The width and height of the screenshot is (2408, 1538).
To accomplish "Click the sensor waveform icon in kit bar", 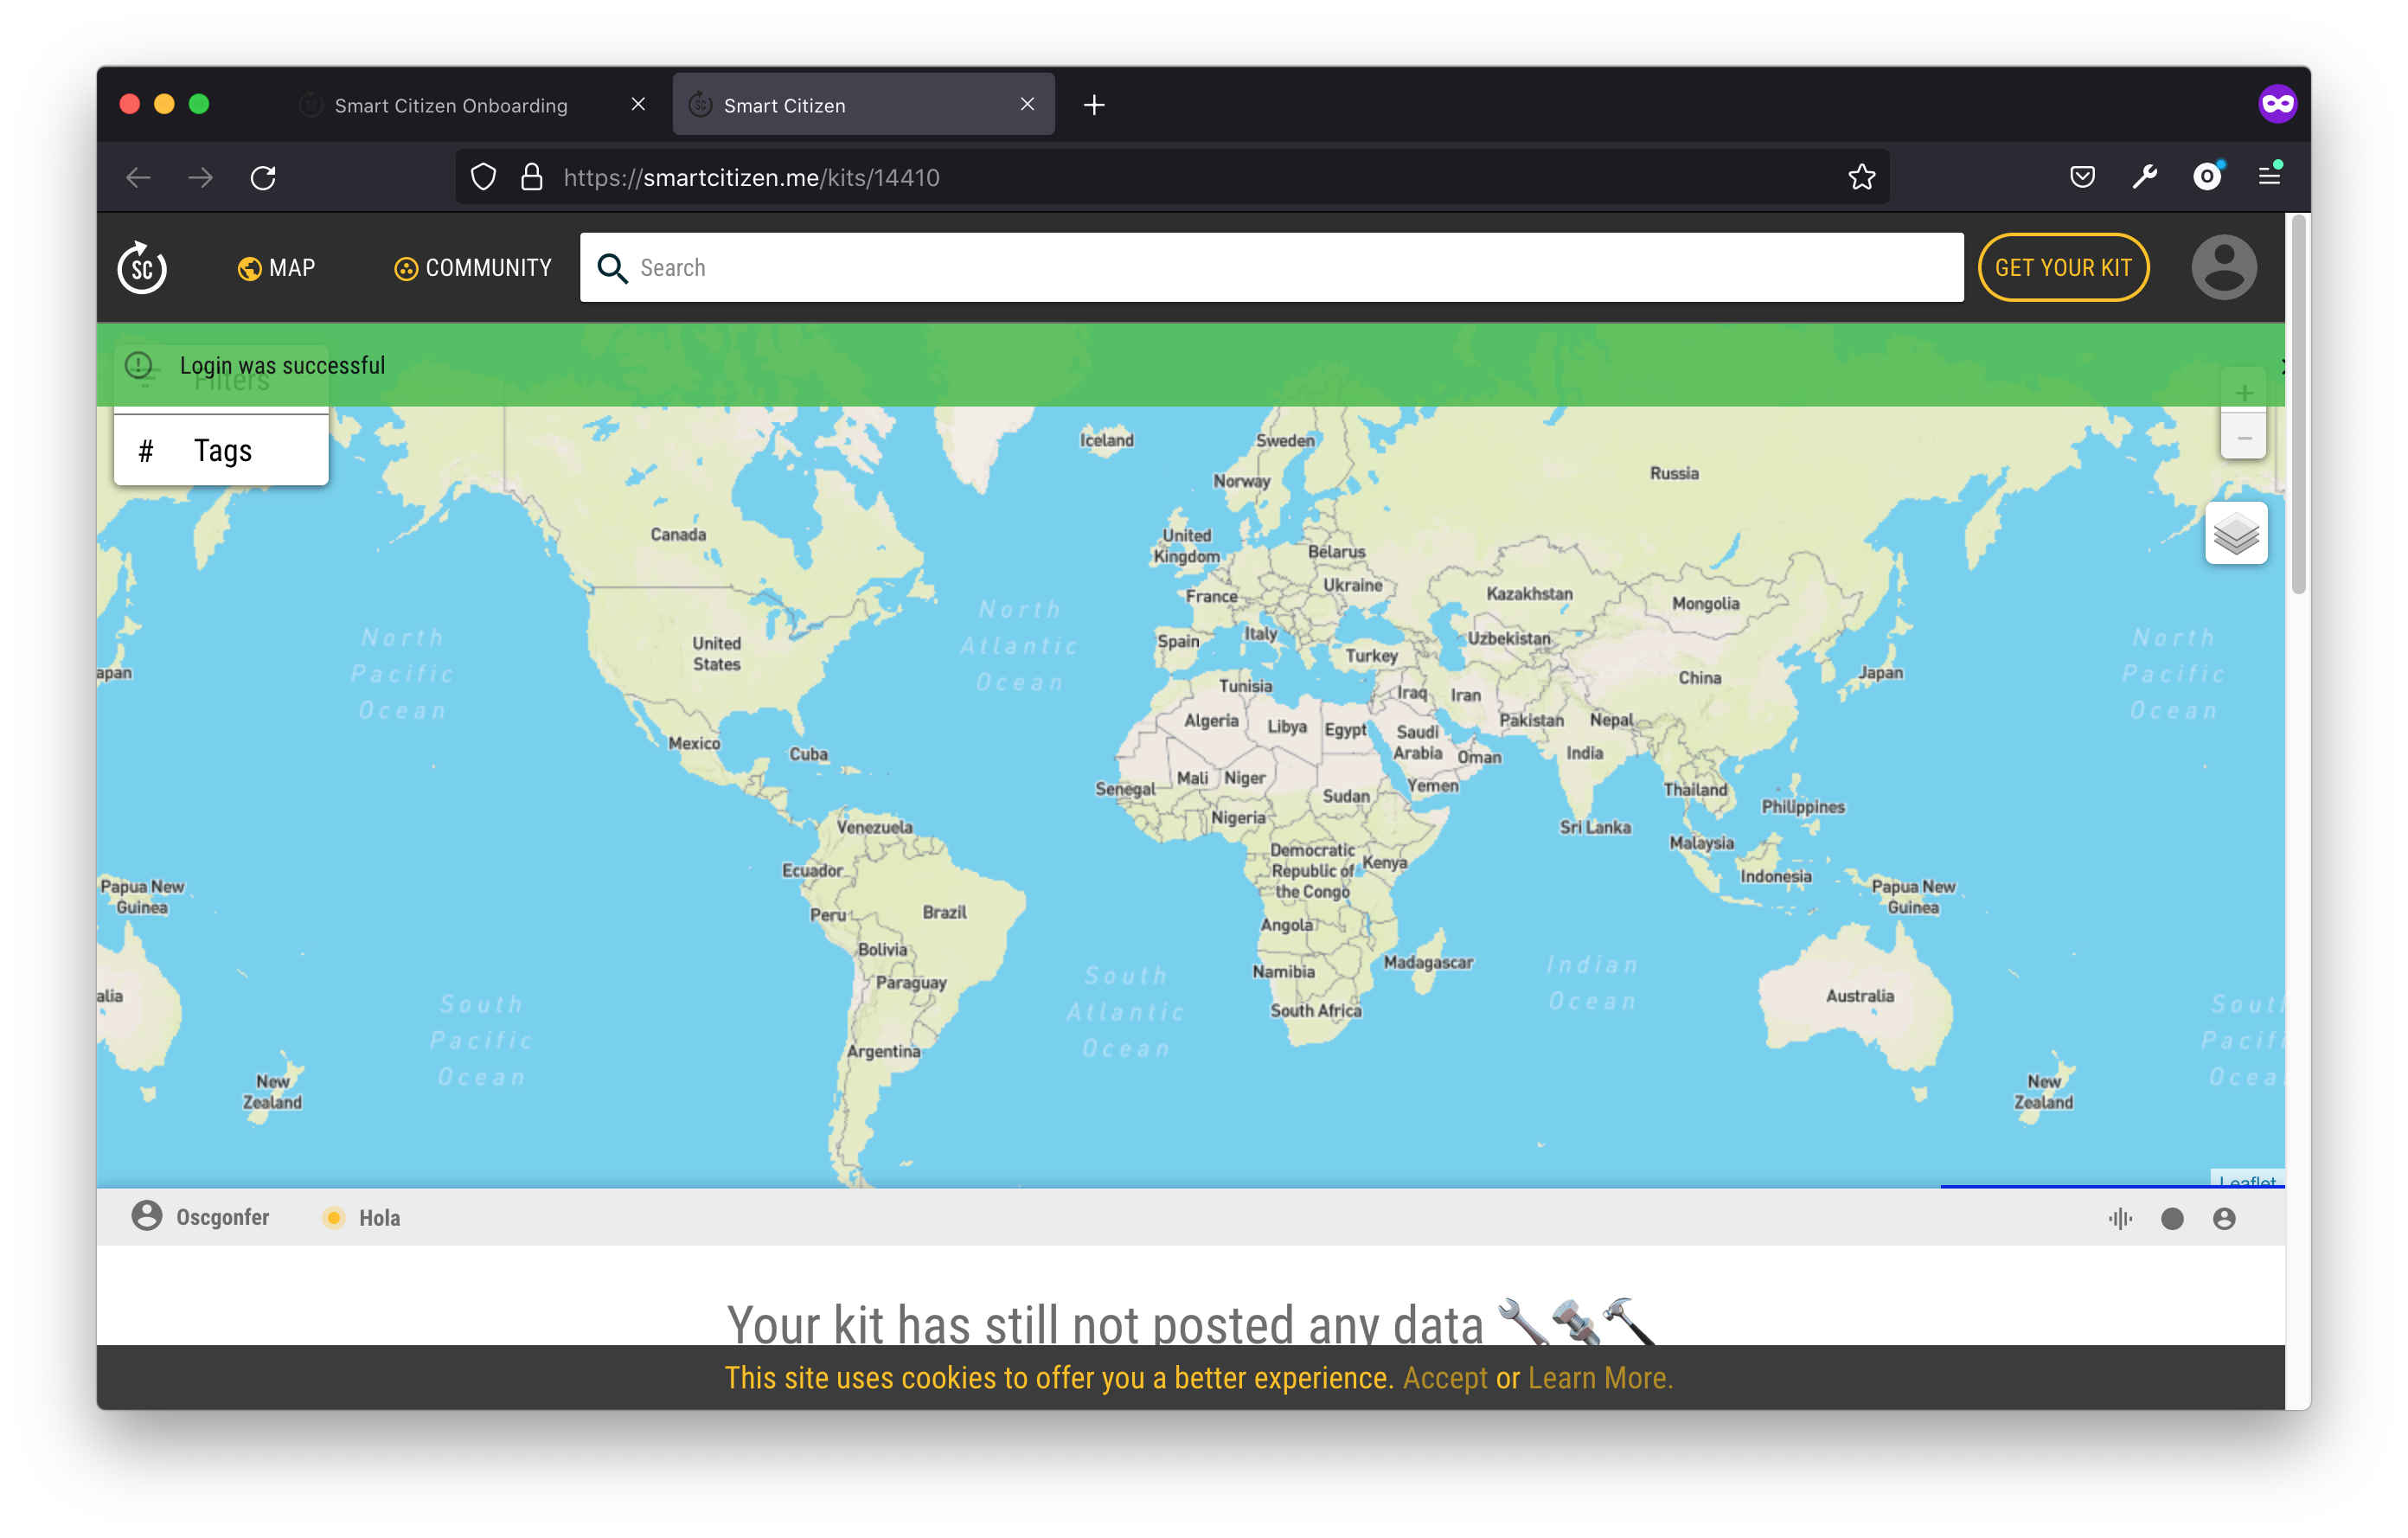I will (2120, 1218).
